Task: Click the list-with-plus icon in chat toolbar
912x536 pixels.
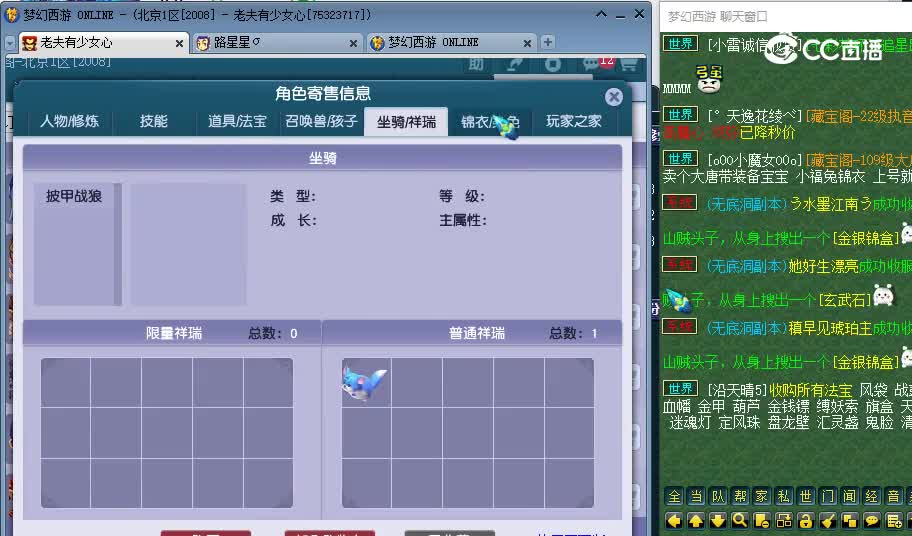Action: [x=894, y=521]
